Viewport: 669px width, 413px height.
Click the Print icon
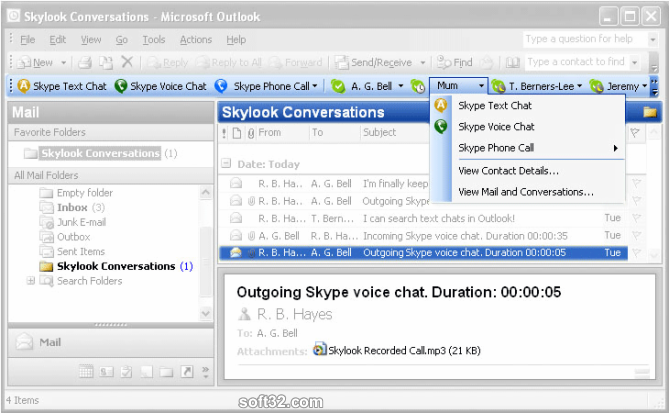point(85,63)
